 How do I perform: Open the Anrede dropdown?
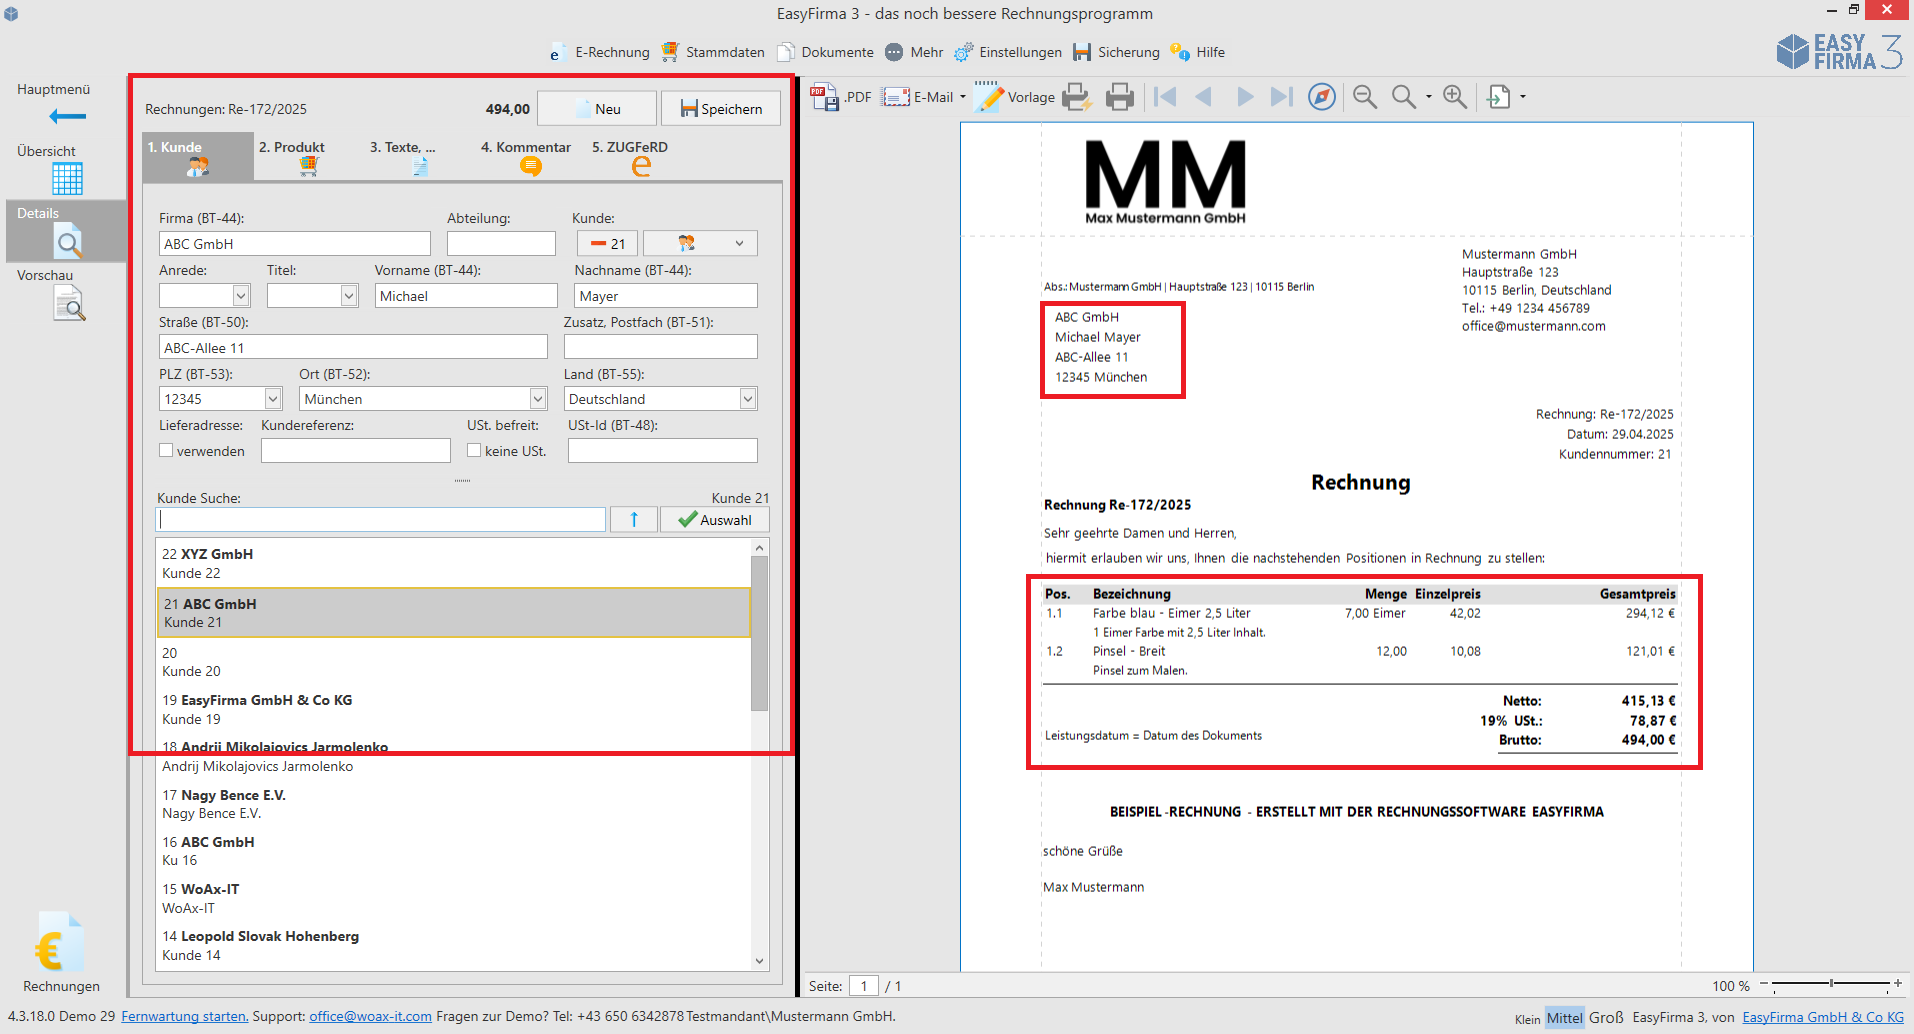tap(240, 296)
